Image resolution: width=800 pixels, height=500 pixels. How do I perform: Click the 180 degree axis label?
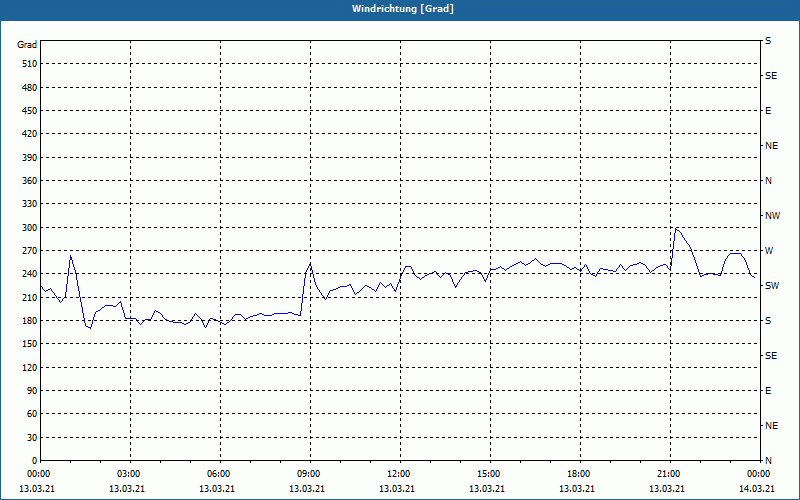30,321
